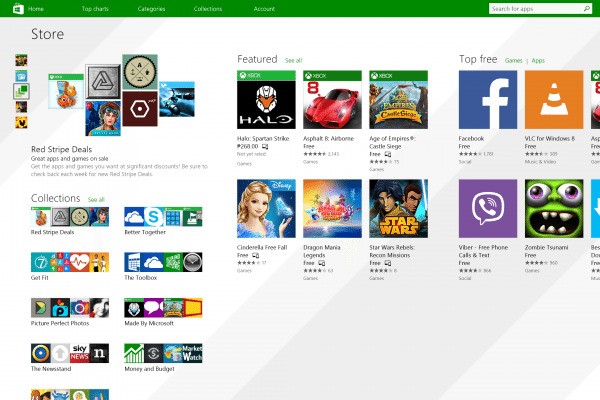Open the Get Fit collection
The width and height of the screenshot is (600, 400).
point(70,262)
